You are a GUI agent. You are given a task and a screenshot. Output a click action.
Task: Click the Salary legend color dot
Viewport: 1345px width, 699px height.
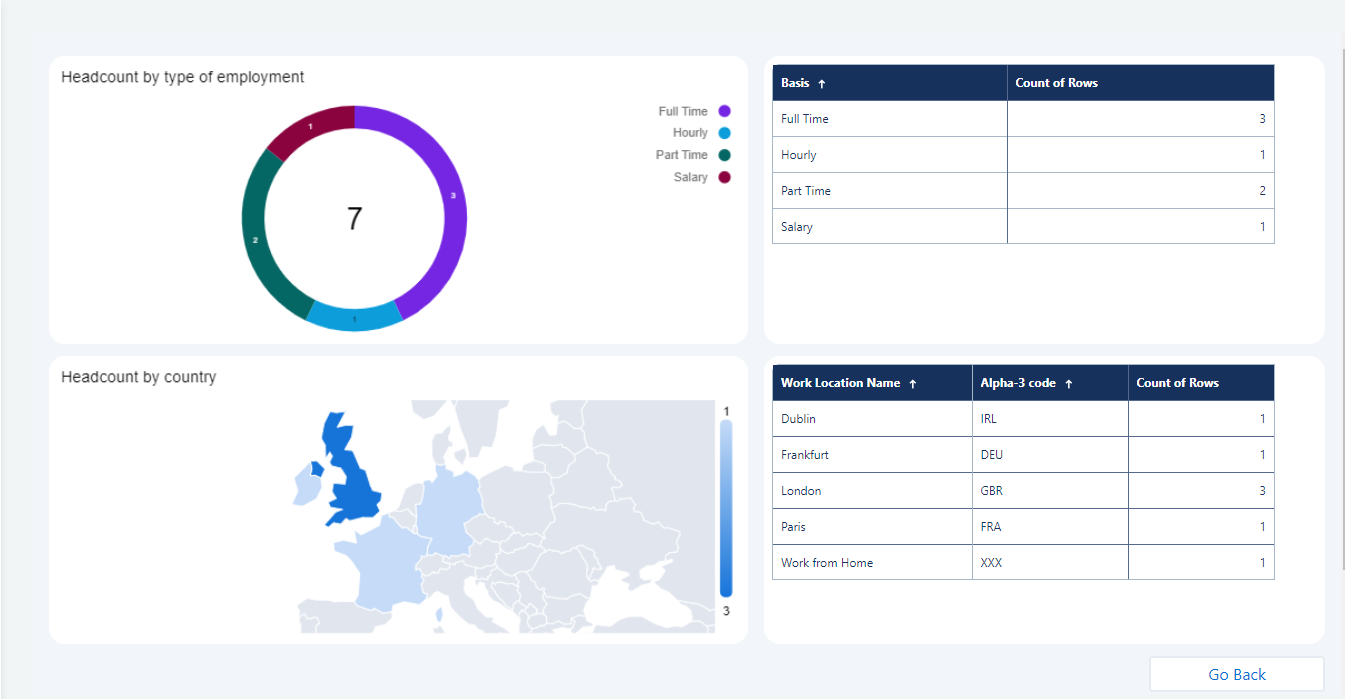pyautogui.click(x=724, y=177)
